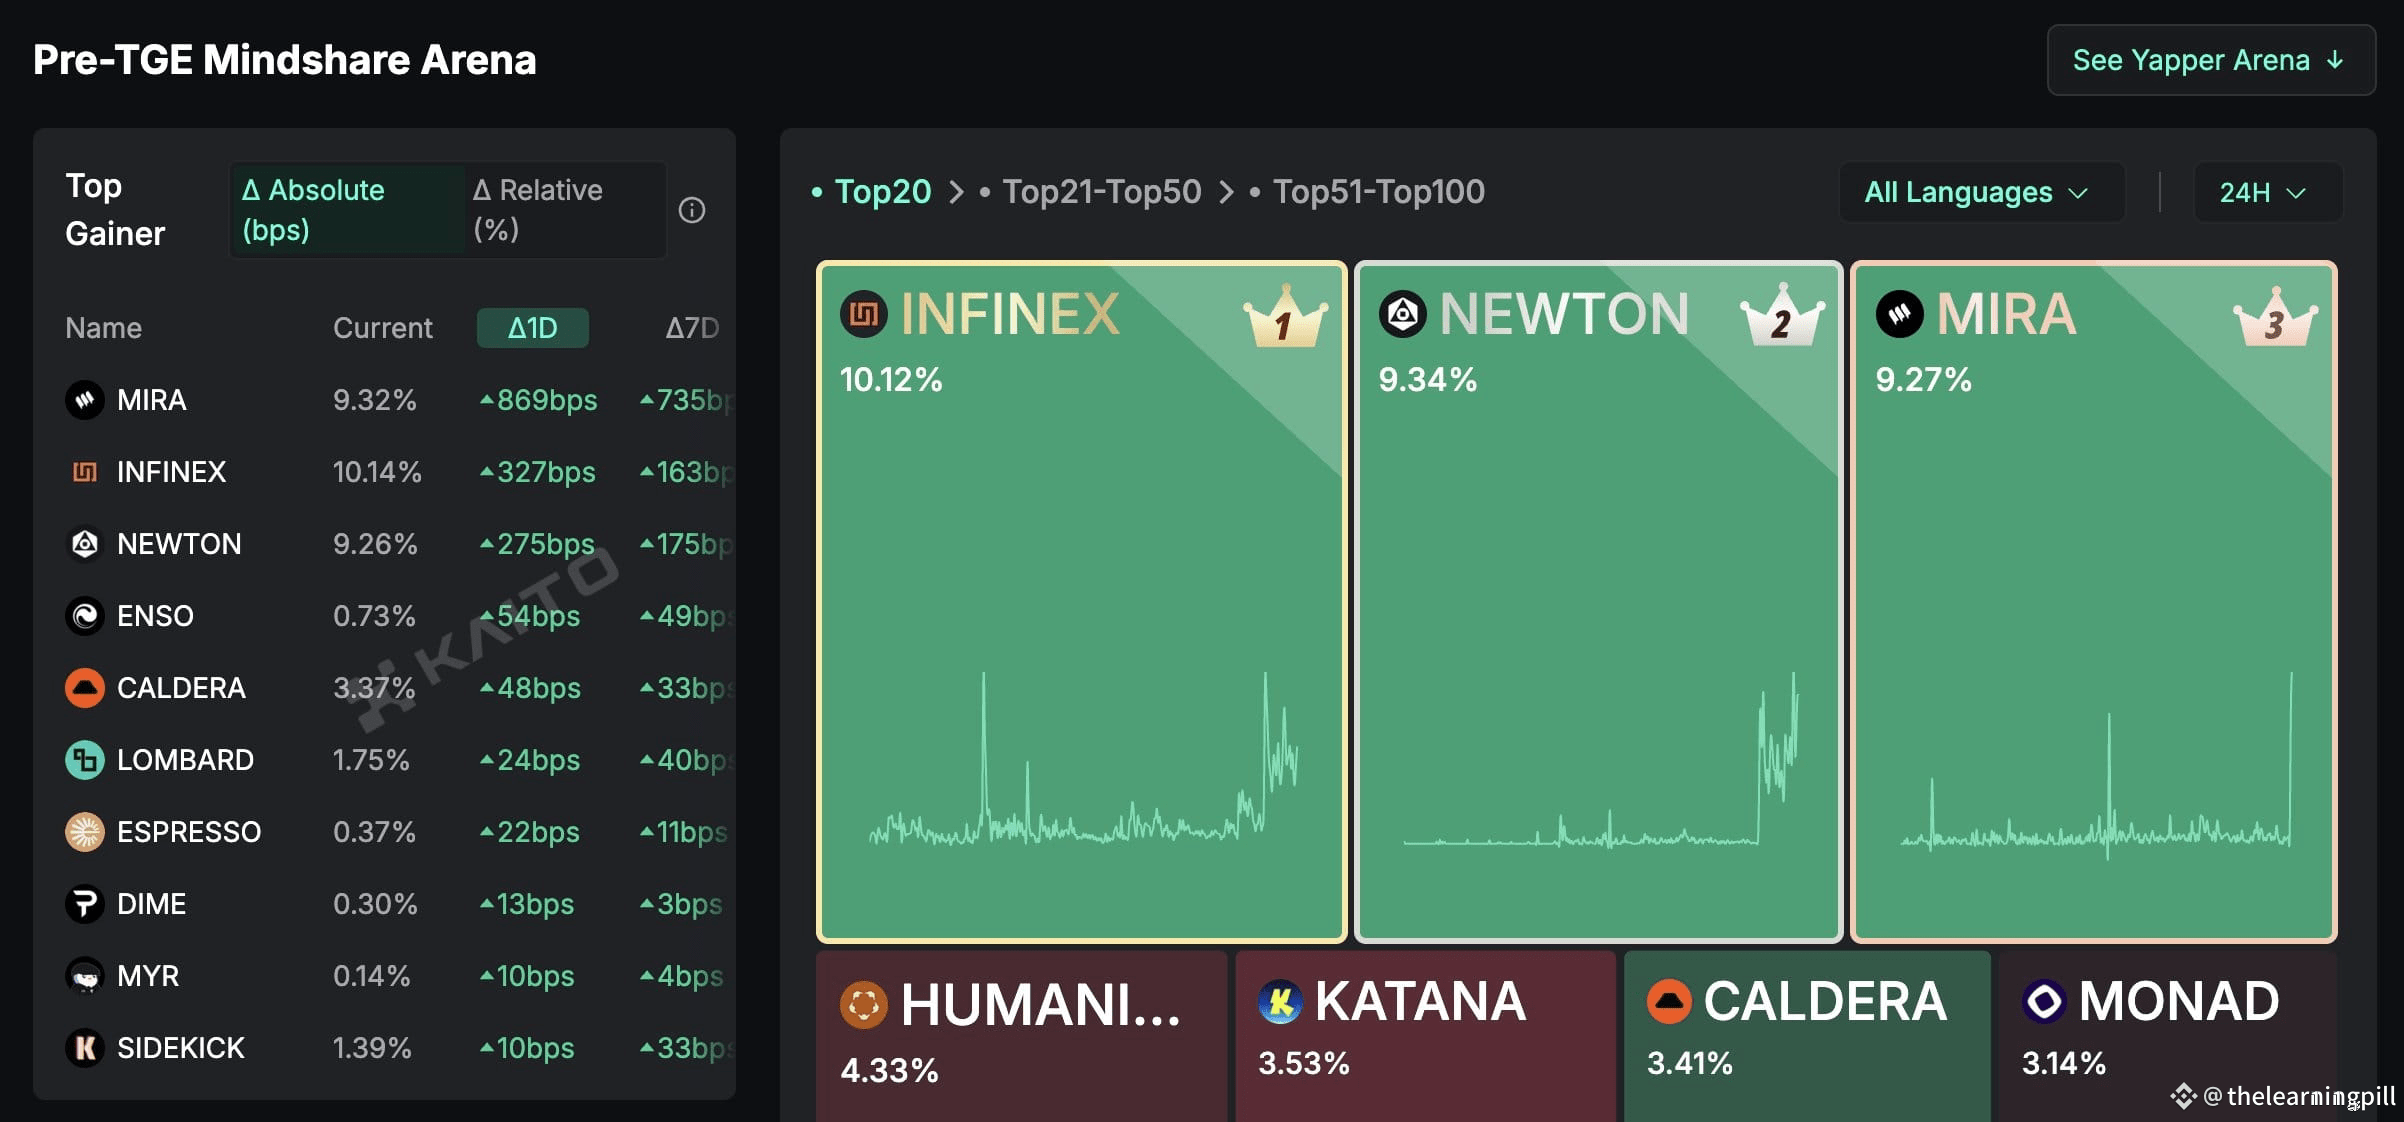2404x1122 pixels.
Task: Switch to Δ Relative (%) mode
Action: 565,210
